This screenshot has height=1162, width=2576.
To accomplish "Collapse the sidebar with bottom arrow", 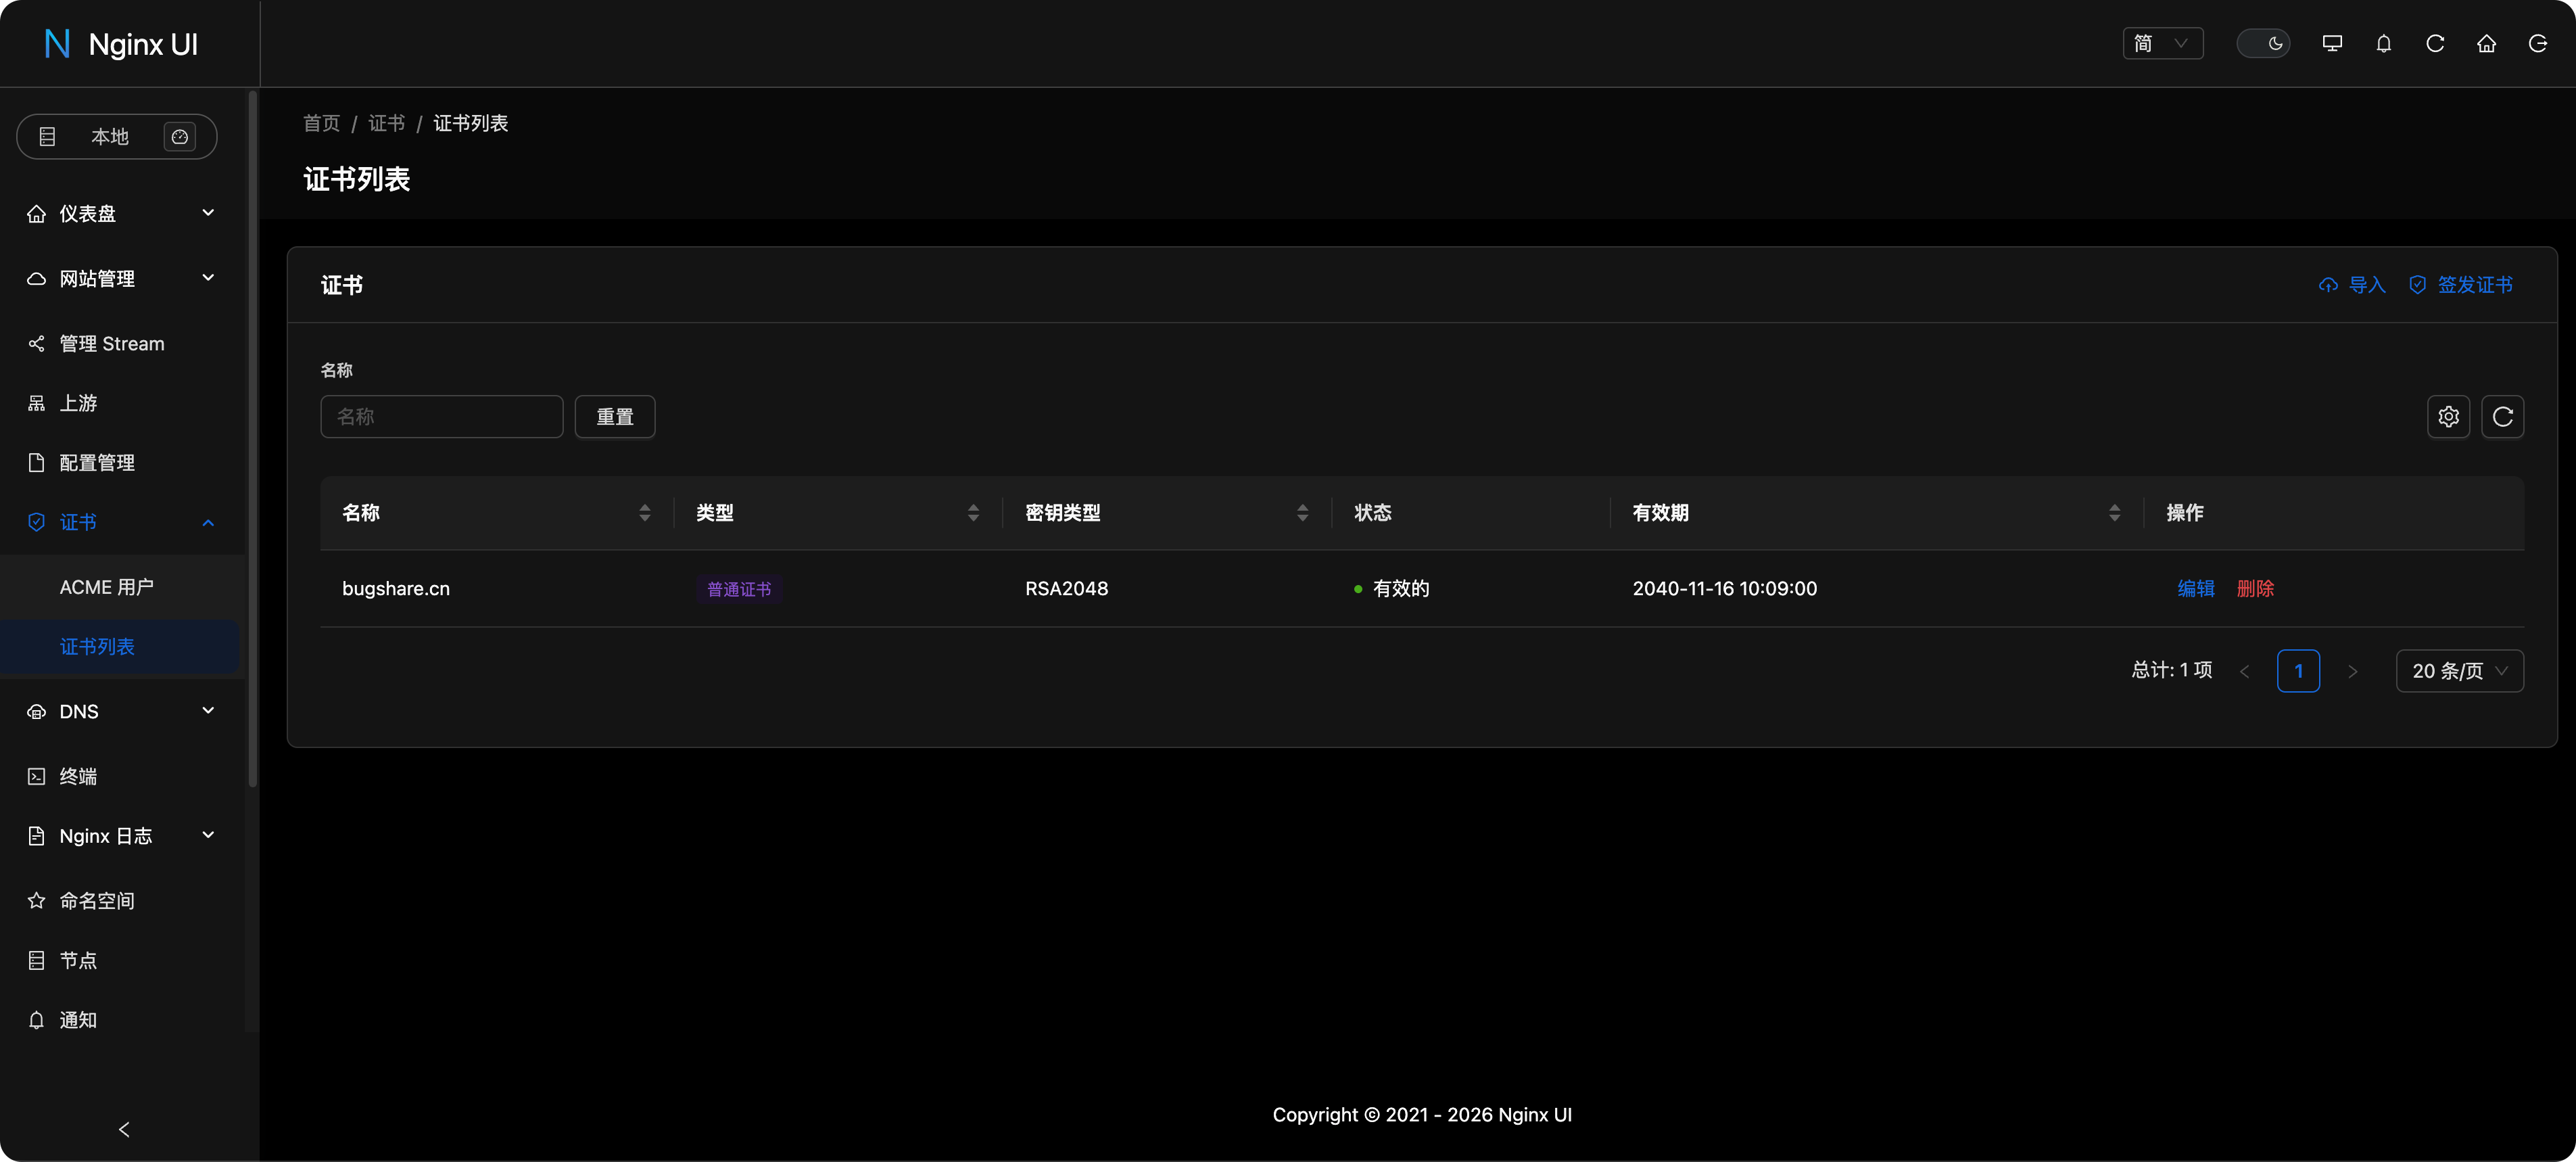I will [124, 1130].
